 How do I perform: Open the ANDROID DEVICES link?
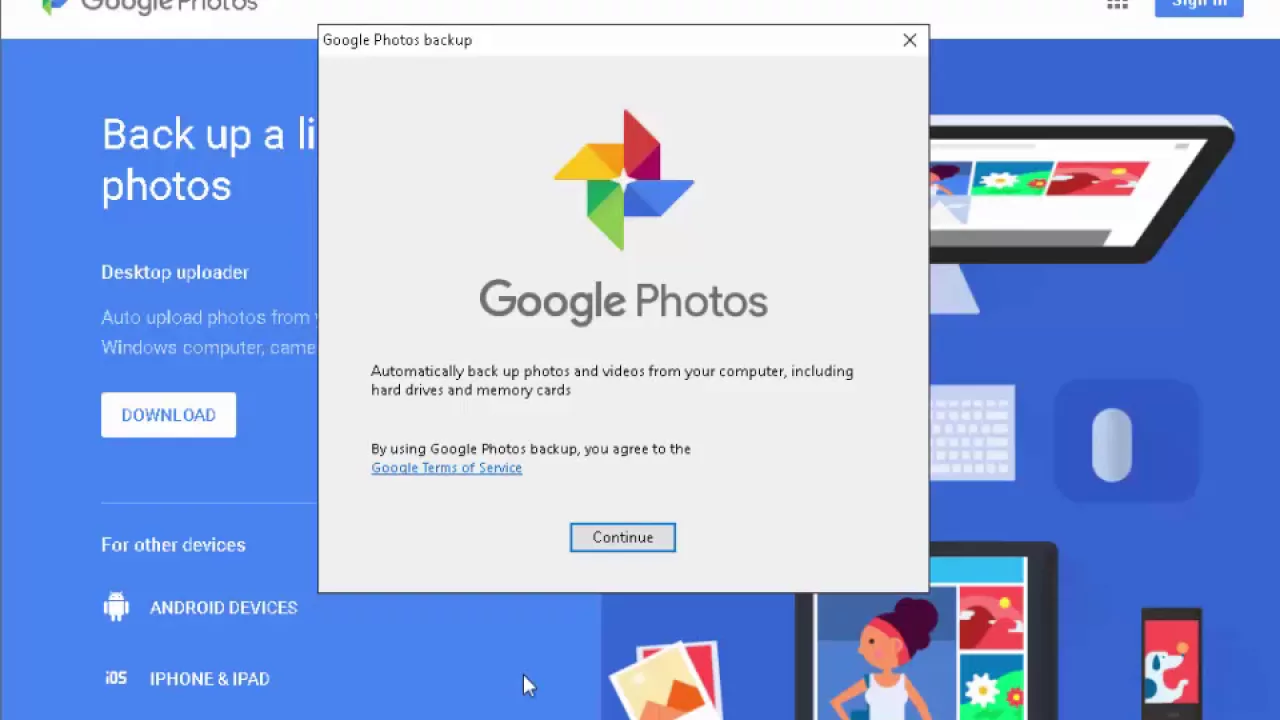pos(223,608)
